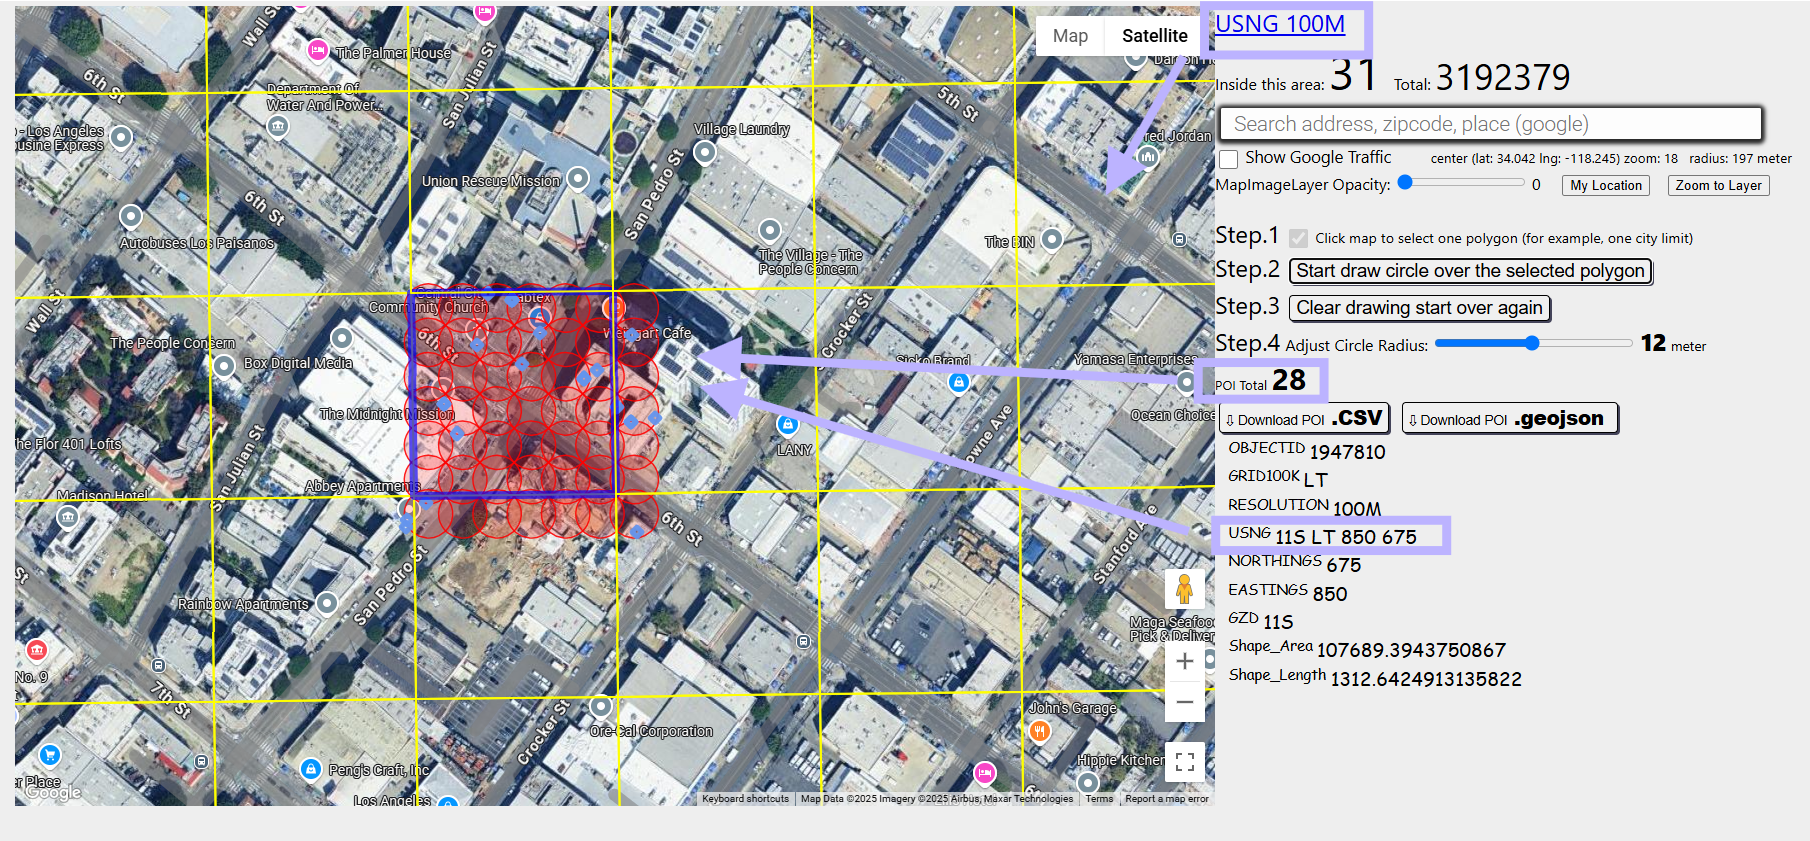Viewport: 1810px width, 841px height.
Task: Select Fred Jordan museum marker
Action: [x=1148, y=156]
